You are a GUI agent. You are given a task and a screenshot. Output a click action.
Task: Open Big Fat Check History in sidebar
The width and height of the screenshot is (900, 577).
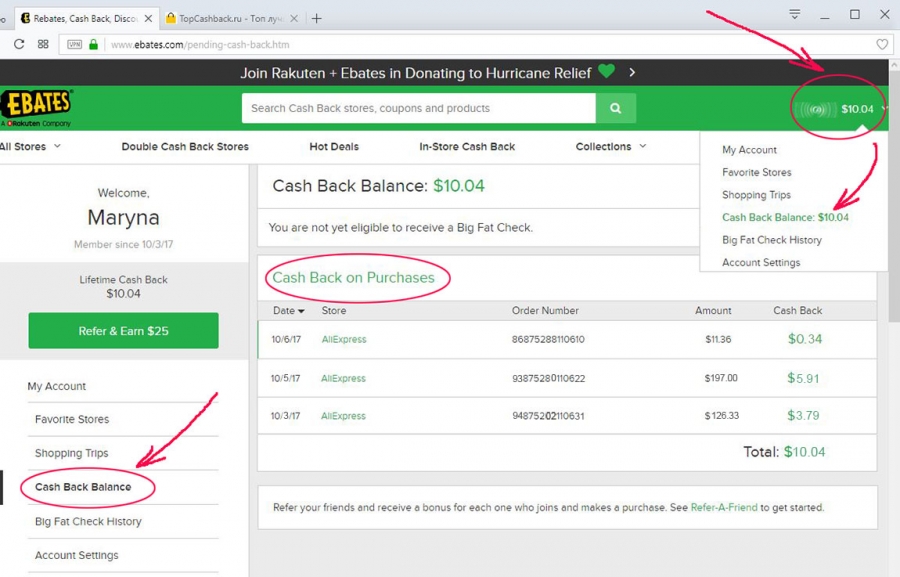[x=88, y=521]
